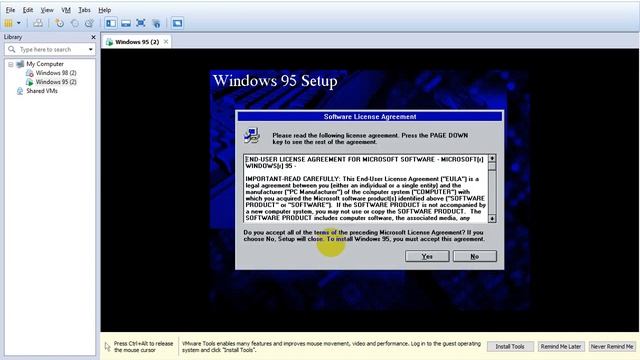Click the license text scroll down arrow

coord(492,219)
